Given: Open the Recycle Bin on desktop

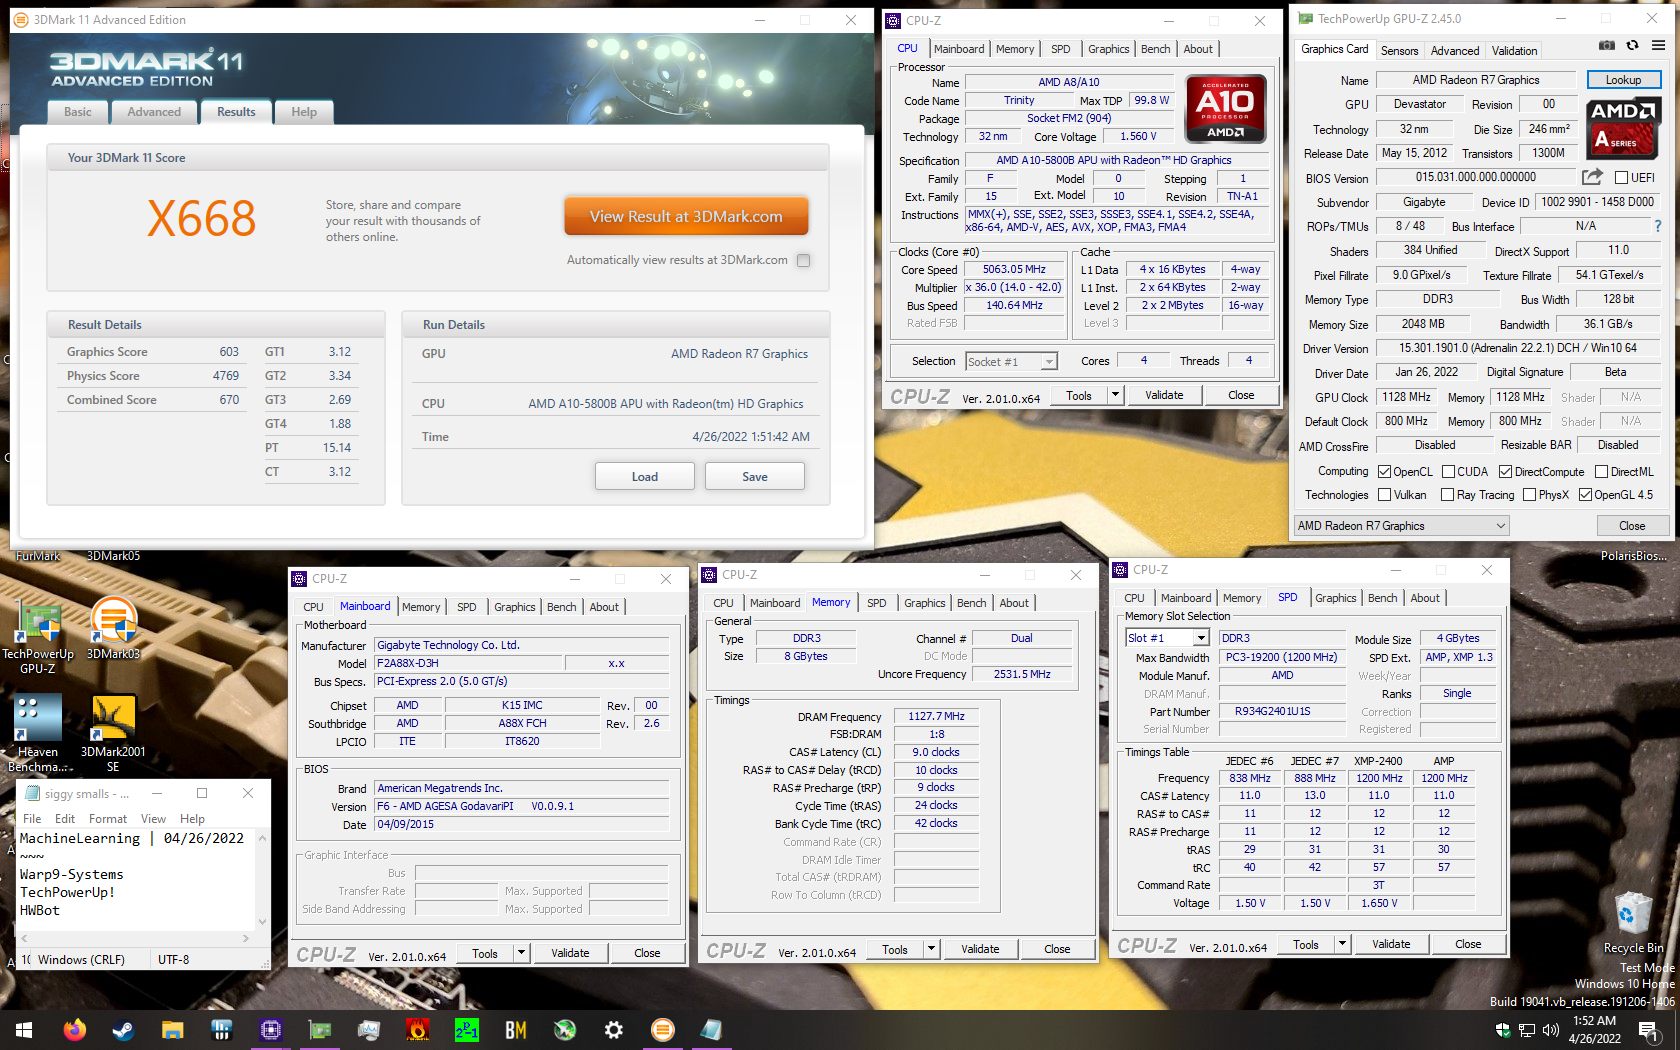Looking at the screenshot, I should (x=1633, y=921).
